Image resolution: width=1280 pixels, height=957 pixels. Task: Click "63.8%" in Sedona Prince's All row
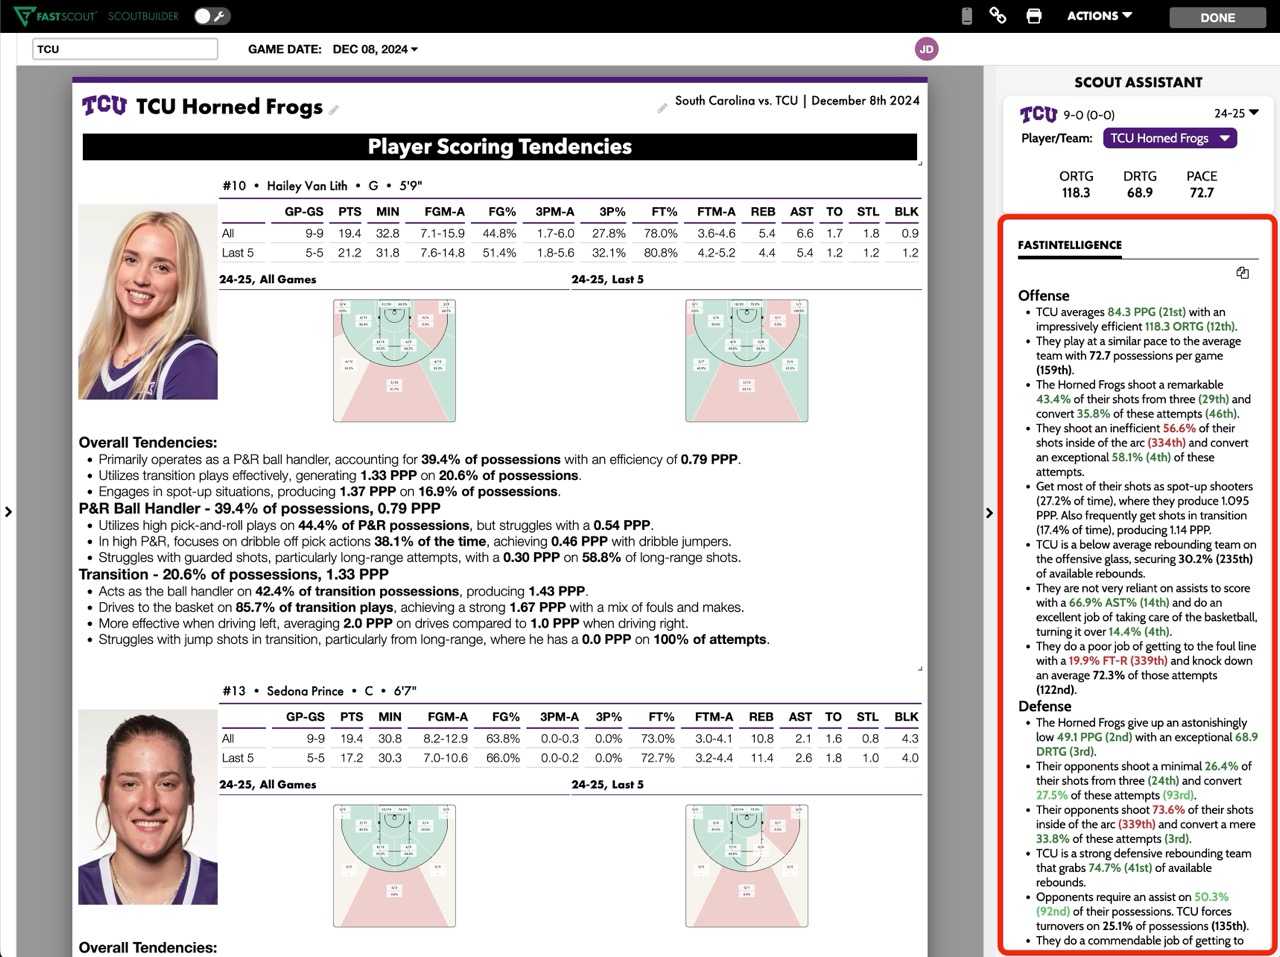point(503,738)
